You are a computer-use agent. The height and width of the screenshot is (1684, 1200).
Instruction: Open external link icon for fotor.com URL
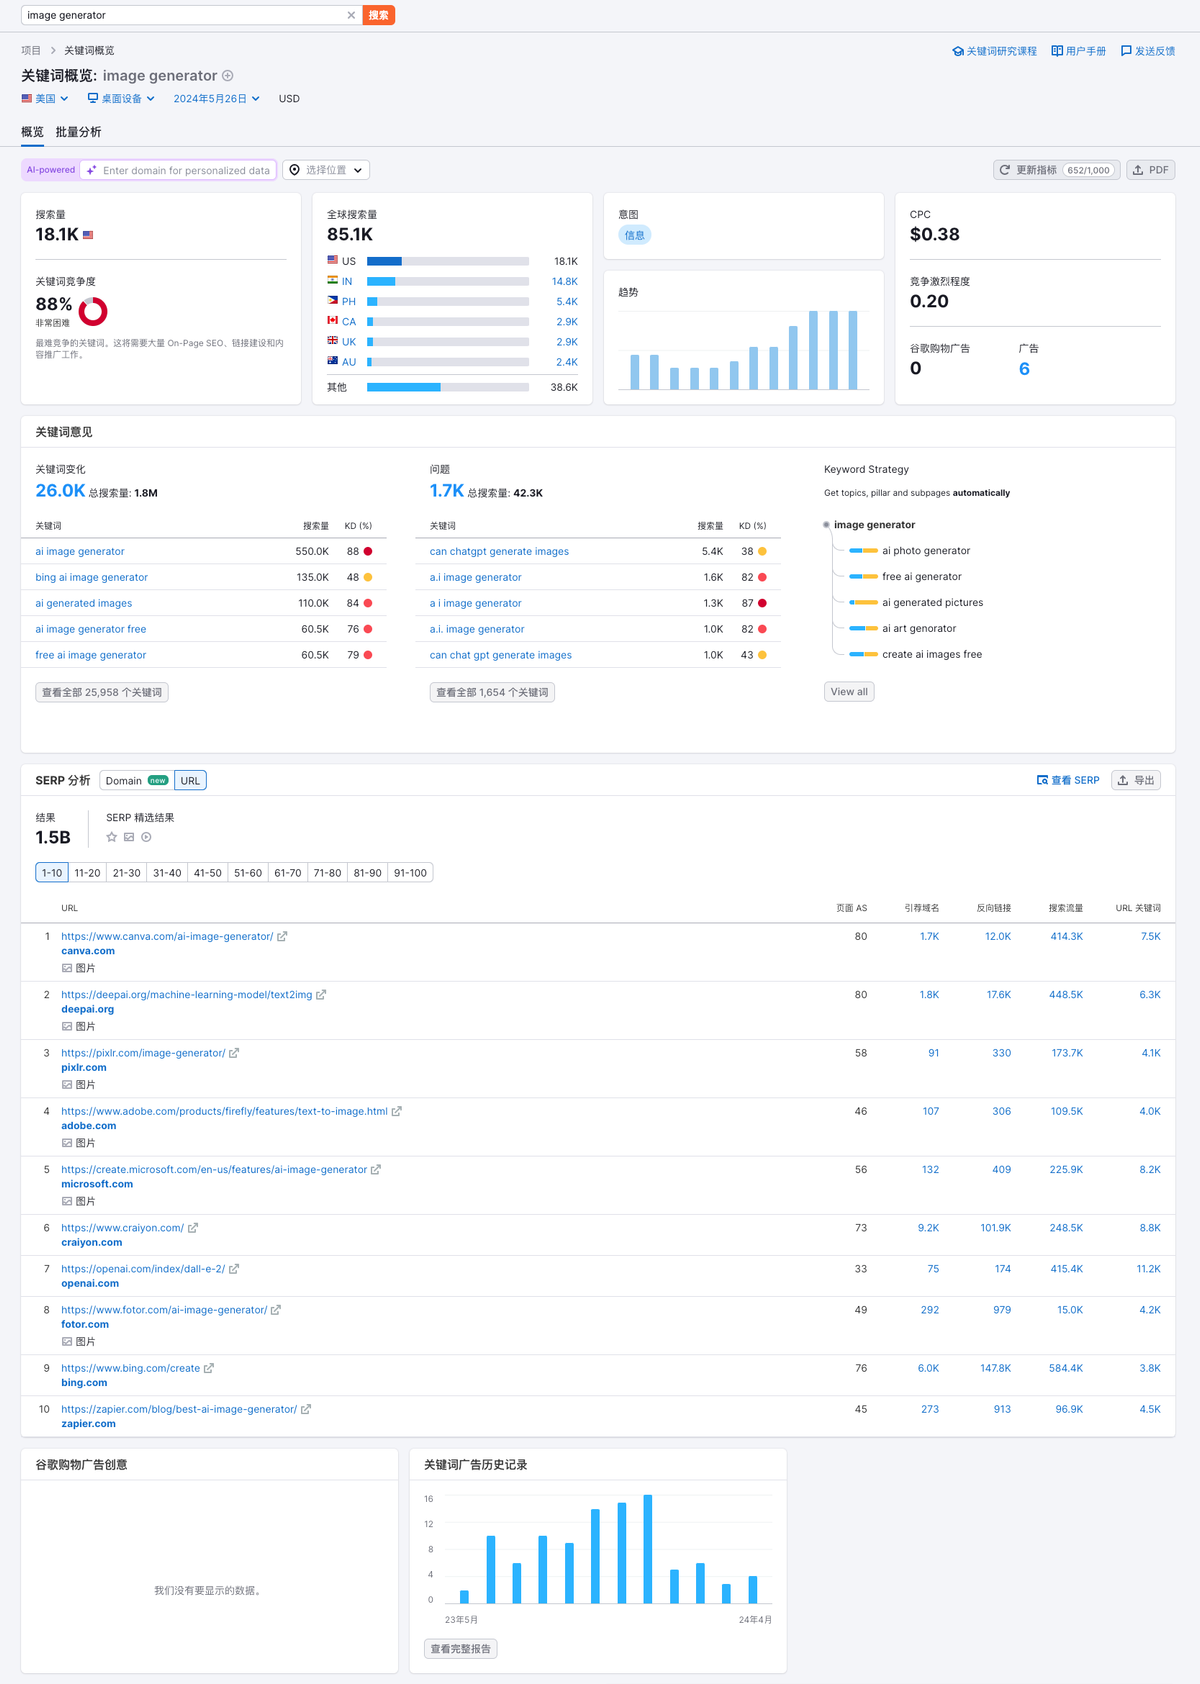pyautogui.click(x=276, y=1310)
